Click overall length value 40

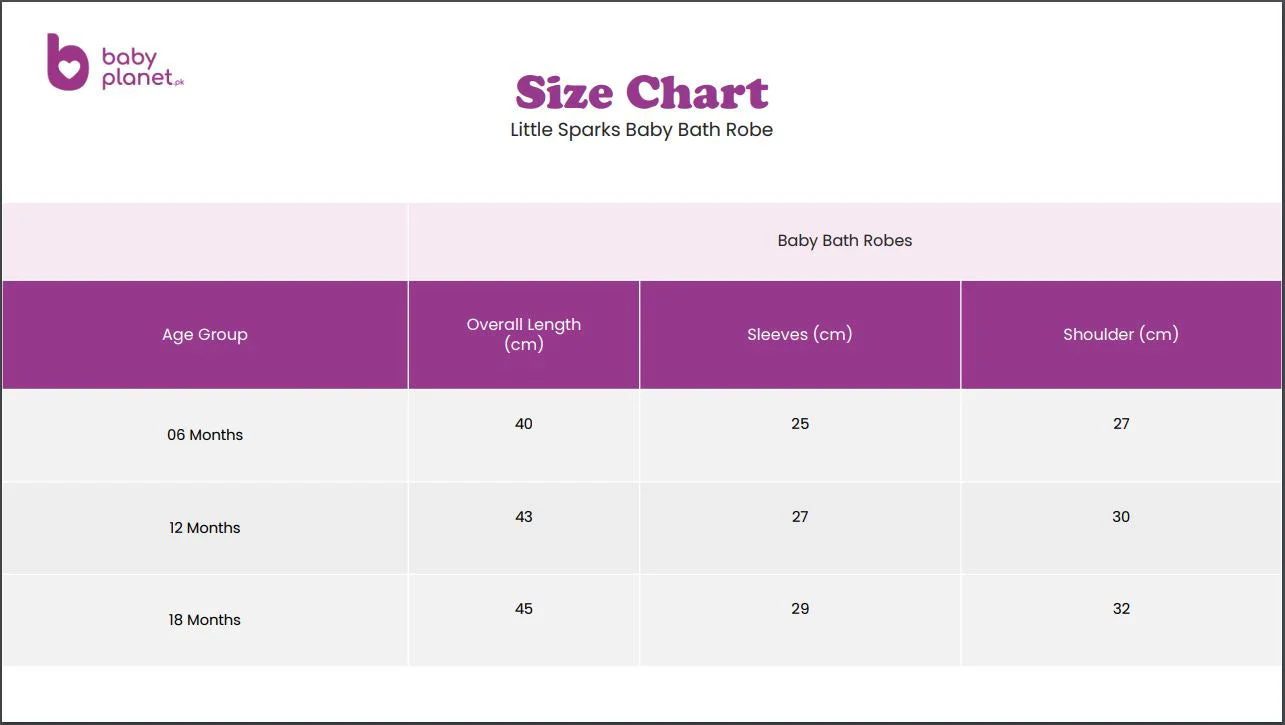click(524, 424)
